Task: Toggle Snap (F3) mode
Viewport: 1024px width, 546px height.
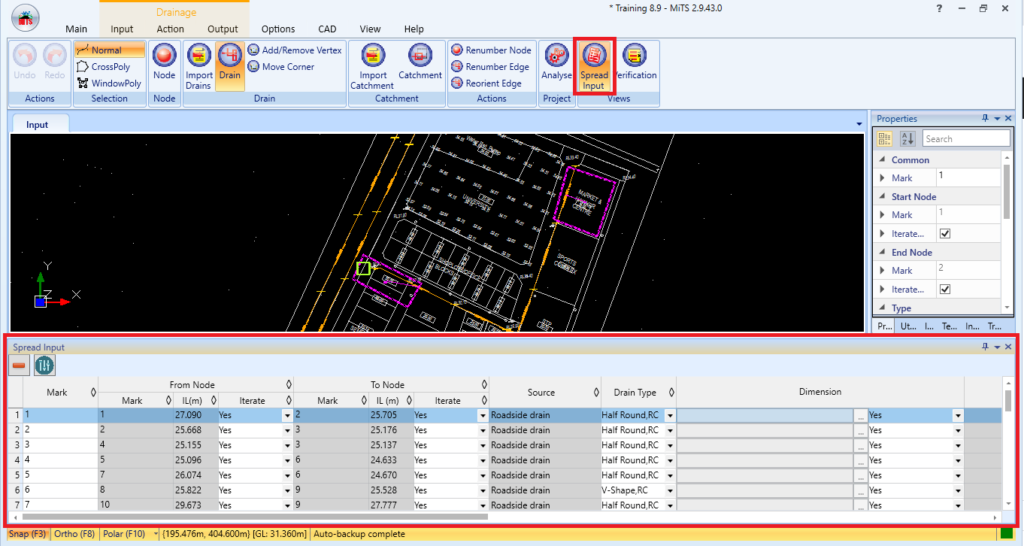Action: point(27,534)
